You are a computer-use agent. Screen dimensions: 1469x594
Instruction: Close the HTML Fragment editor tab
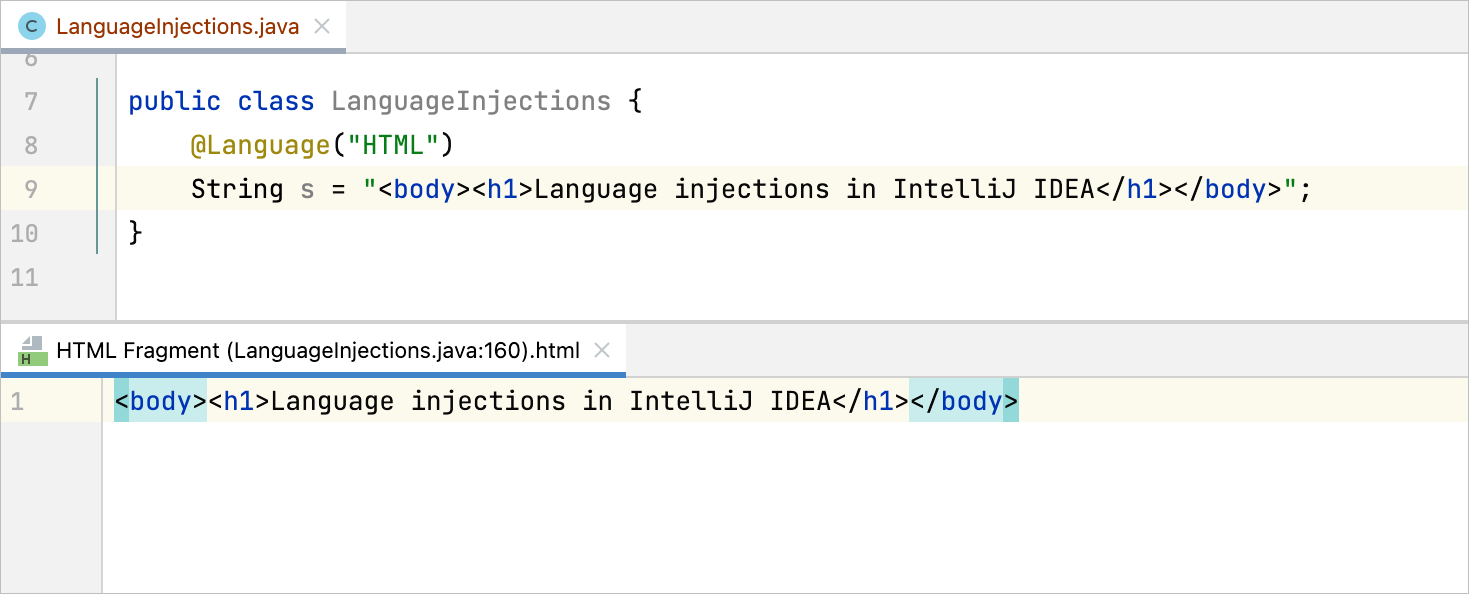[x=602, y=350]
